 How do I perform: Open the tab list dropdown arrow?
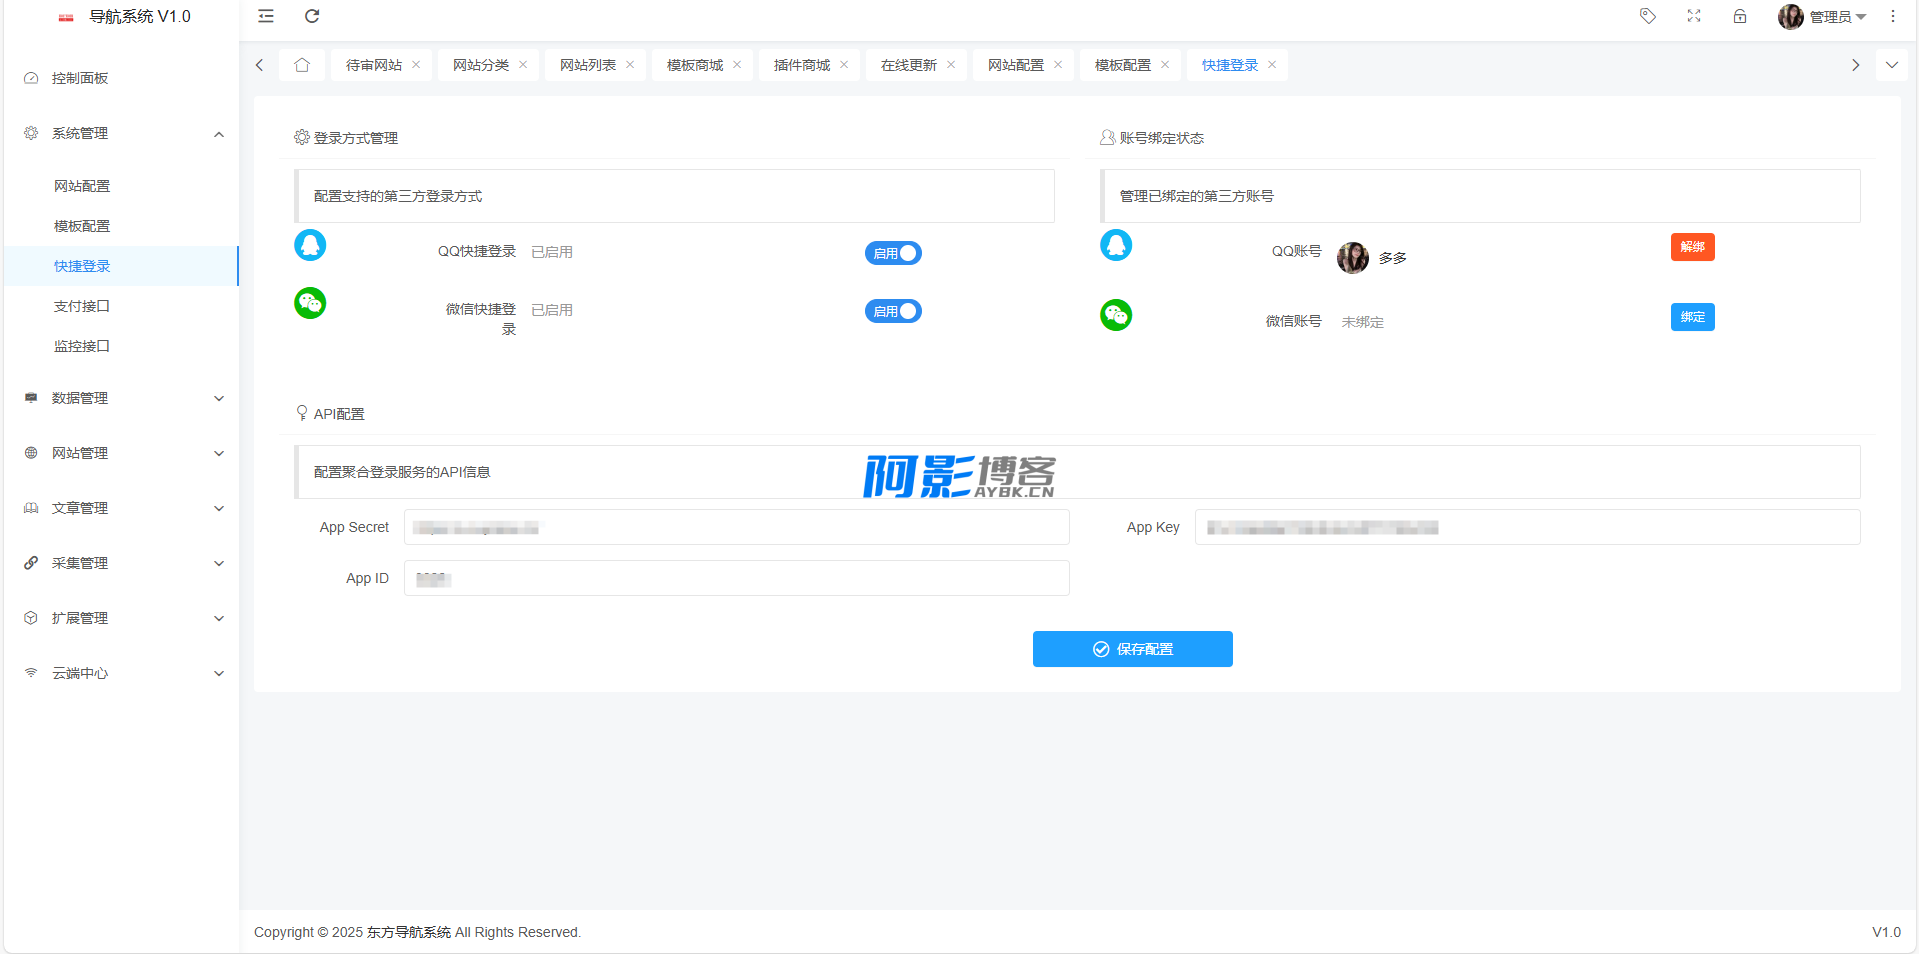pos(1892,65)
